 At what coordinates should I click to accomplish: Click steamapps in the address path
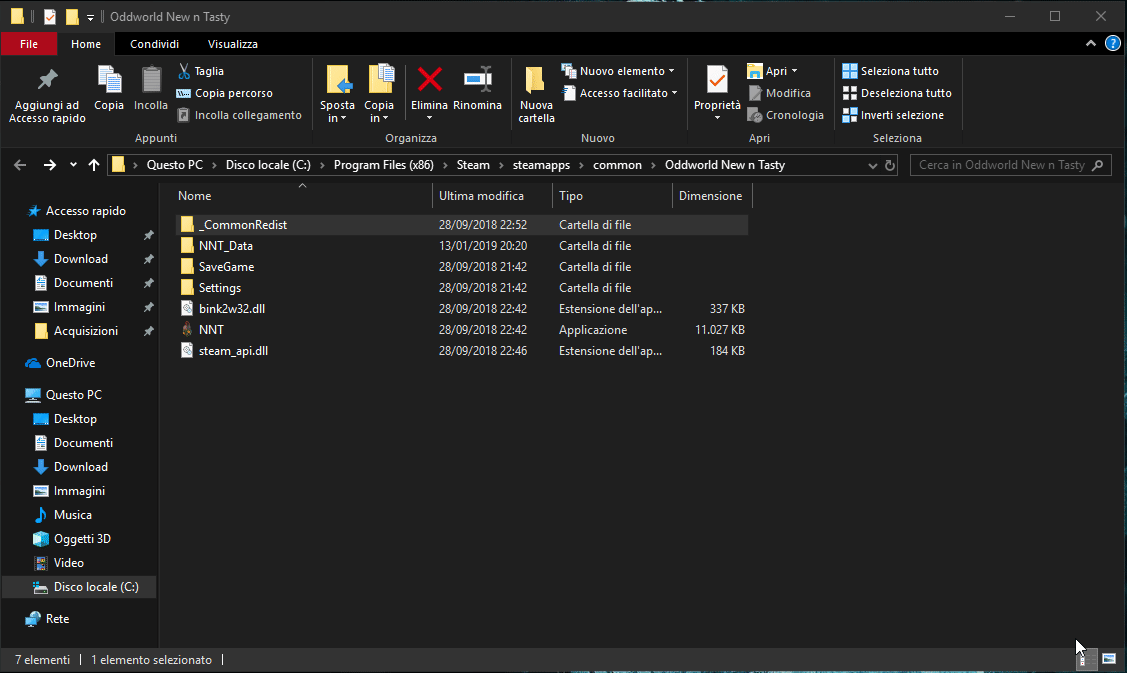click(541, 165)
